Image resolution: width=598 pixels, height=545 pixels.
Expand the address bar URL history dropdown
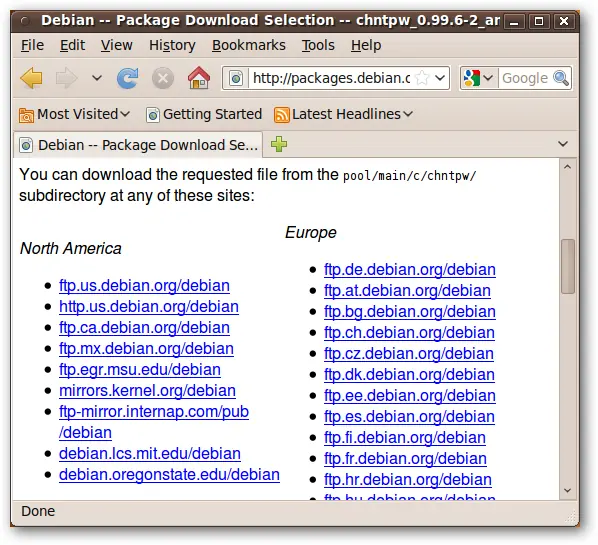pyautogui.click(x=440, y=78)
